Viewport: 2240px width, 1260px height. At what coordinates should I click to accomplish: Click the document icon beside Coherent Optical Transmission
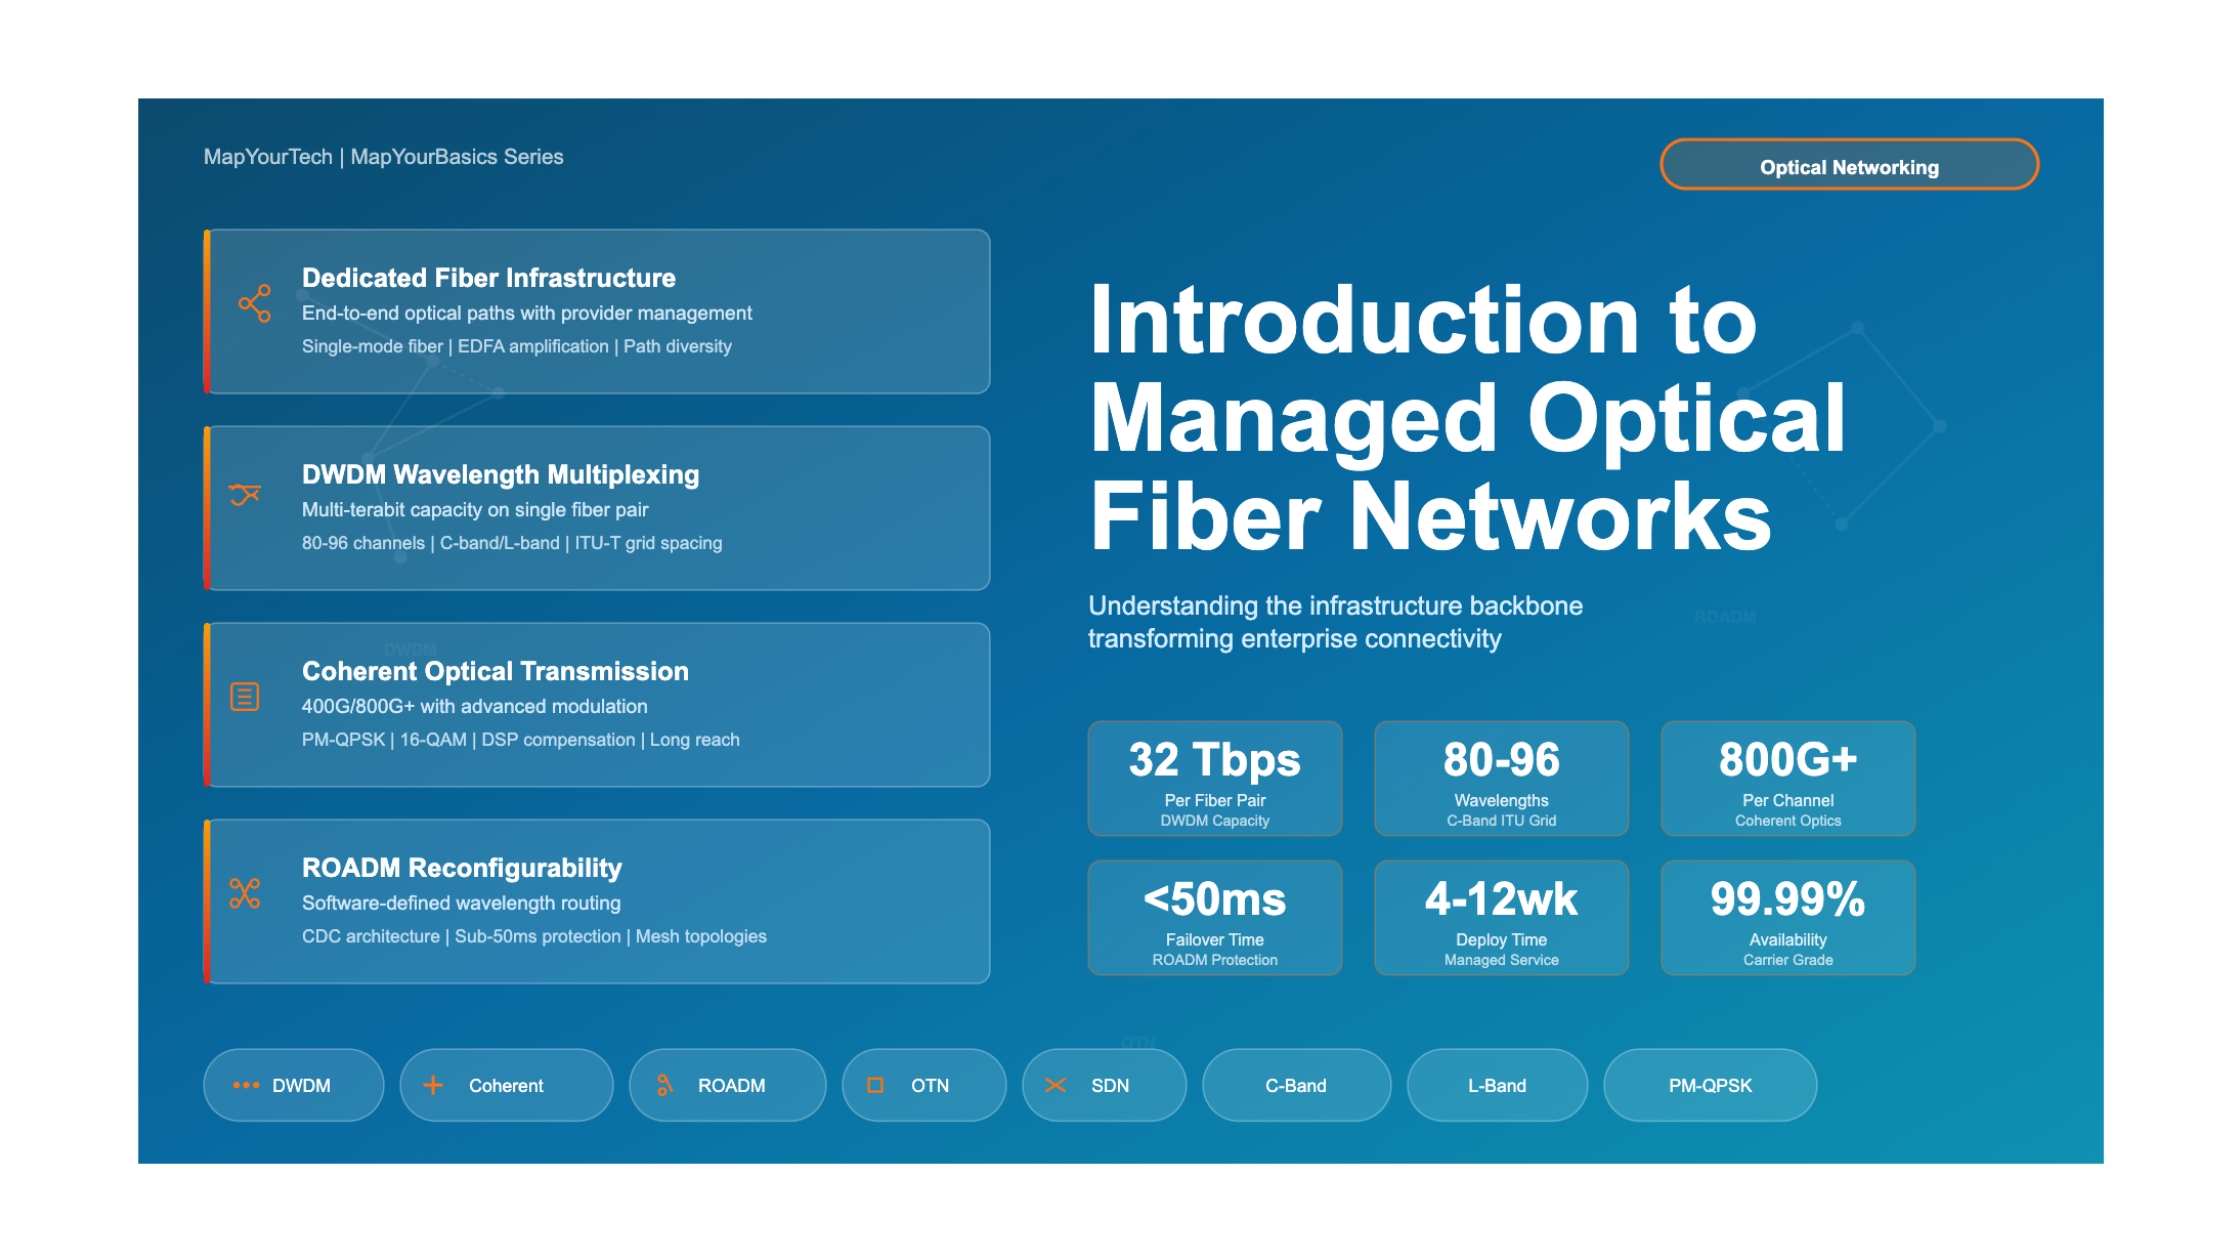pos(245,697)
